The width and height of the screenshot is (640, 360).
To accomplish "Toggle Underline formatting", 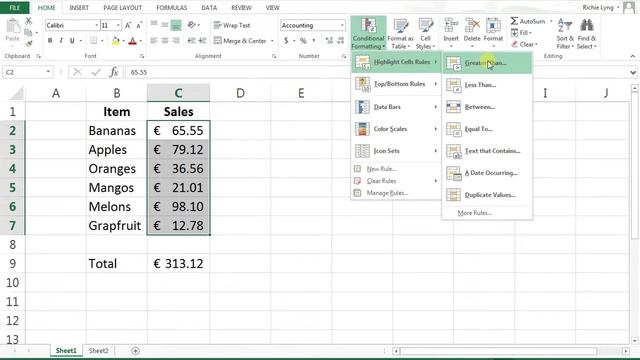I will pyautogui.click(x=72, y=40).
